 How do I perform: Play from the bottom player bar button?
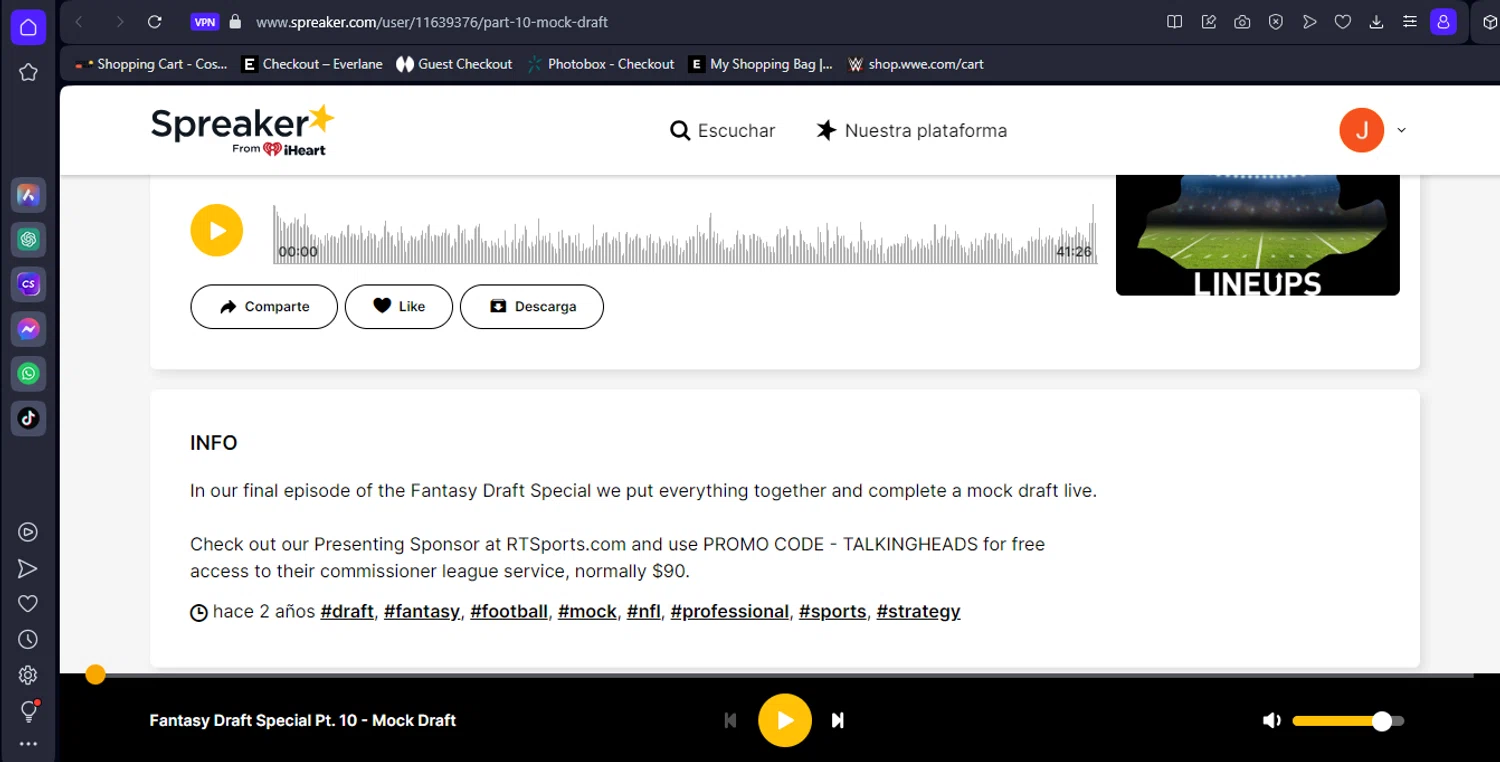pyautogui.click(x=785, y=720)
